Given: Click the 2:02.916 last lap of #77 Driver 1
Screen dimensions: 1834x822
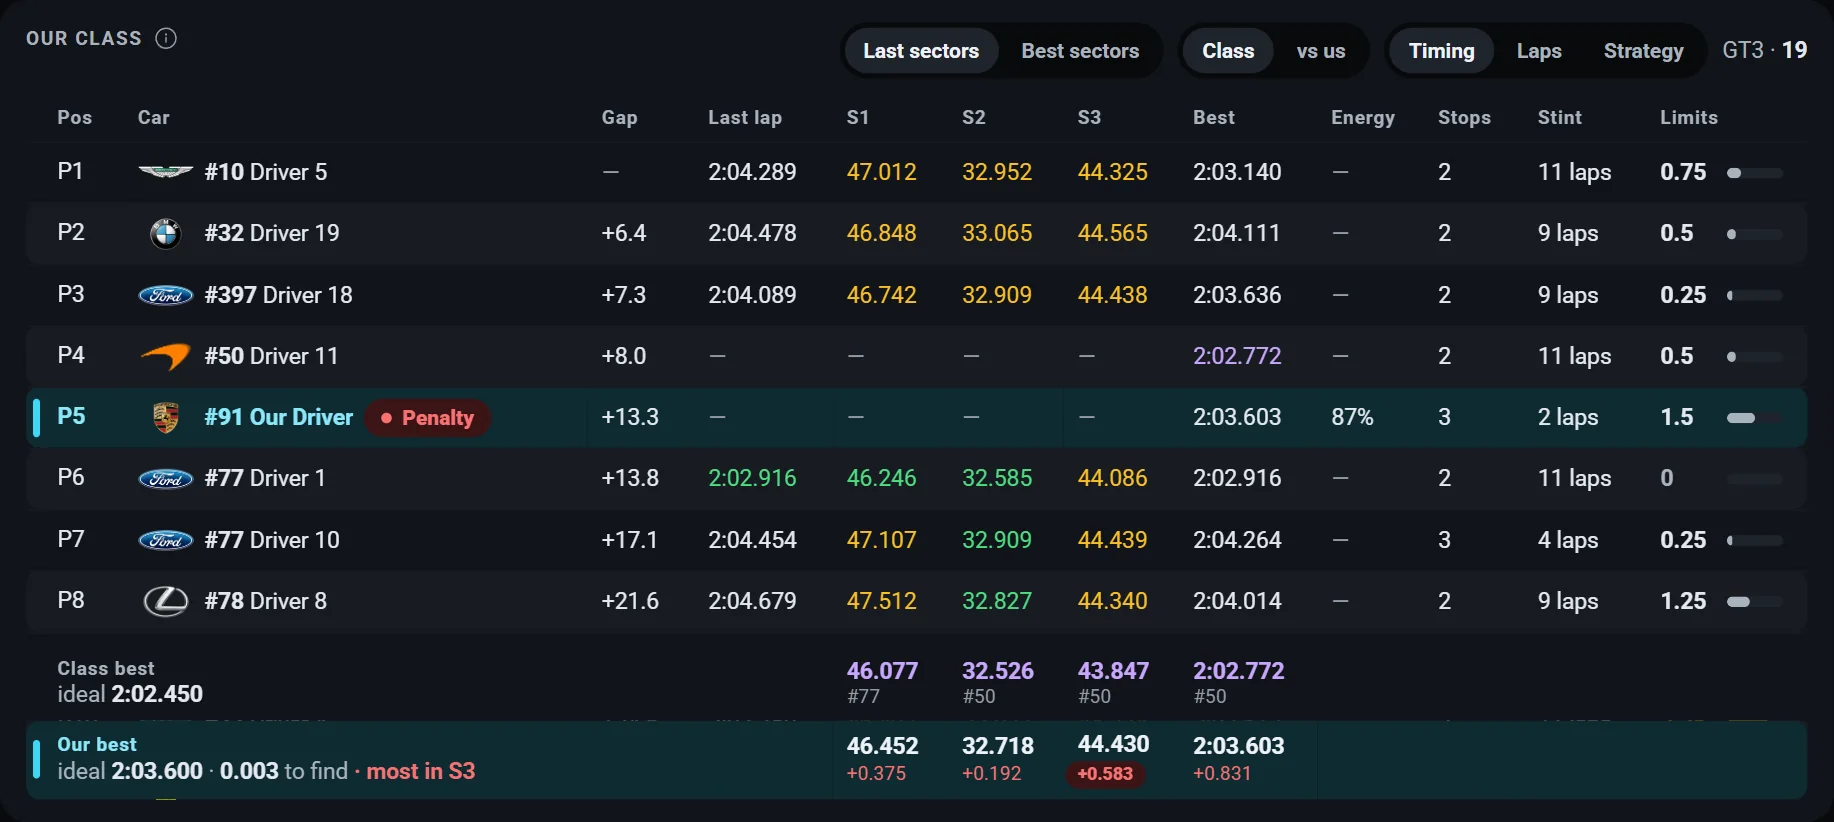Looking at the screenshot, I should point(752,478).
